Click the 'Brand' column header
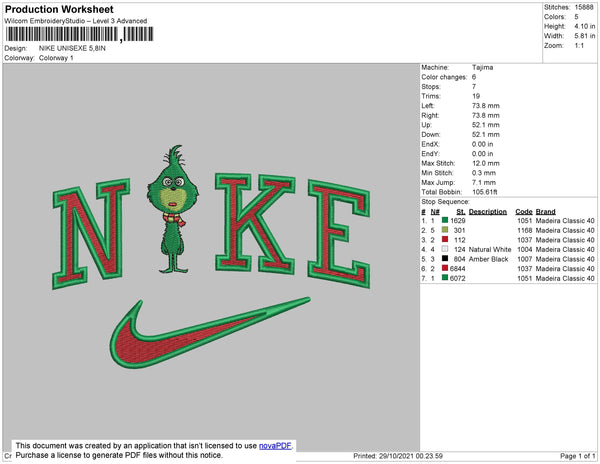This screenshot has height=464, width=600. click(x=545, y=212)
